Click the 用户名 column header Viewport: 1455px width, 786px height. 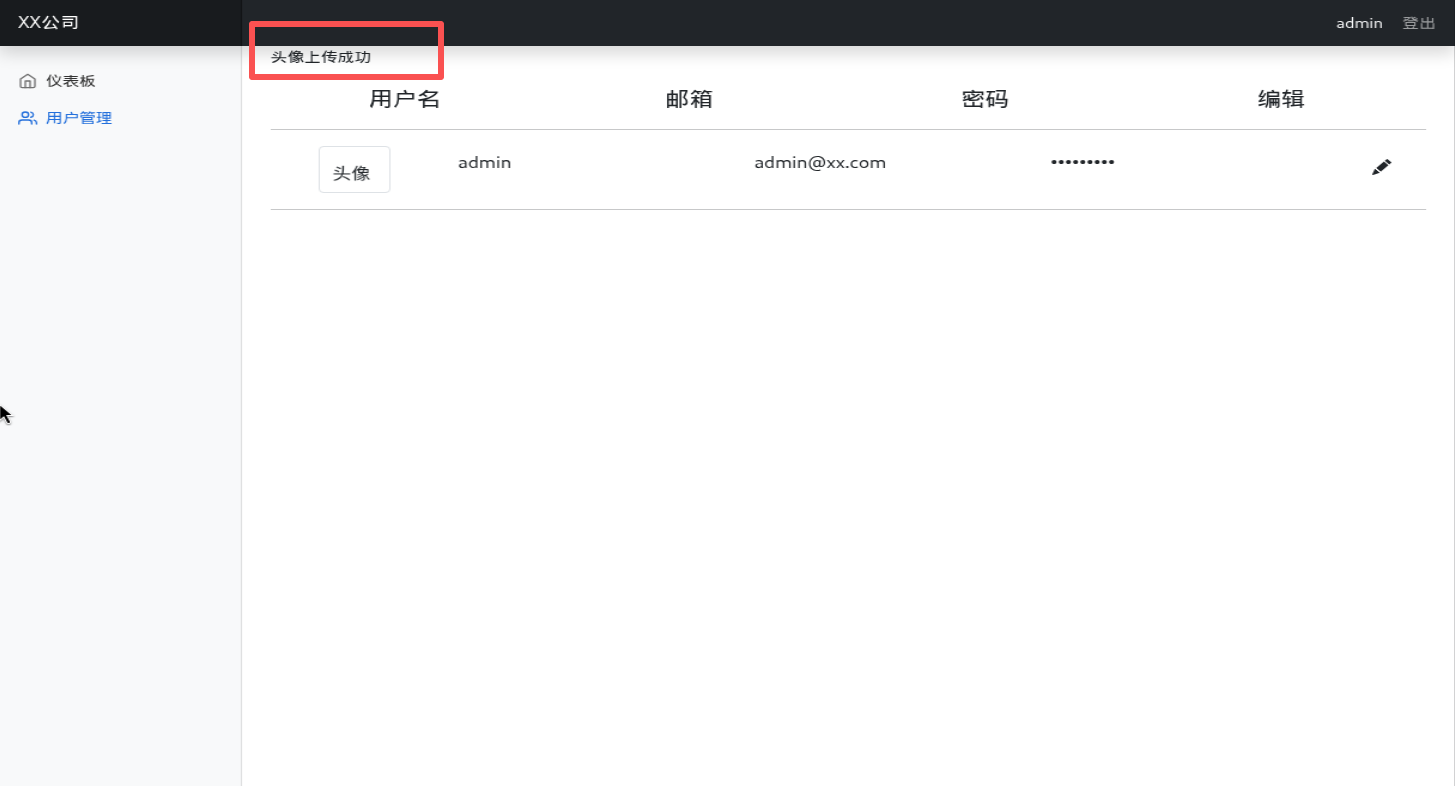point(404,99)
